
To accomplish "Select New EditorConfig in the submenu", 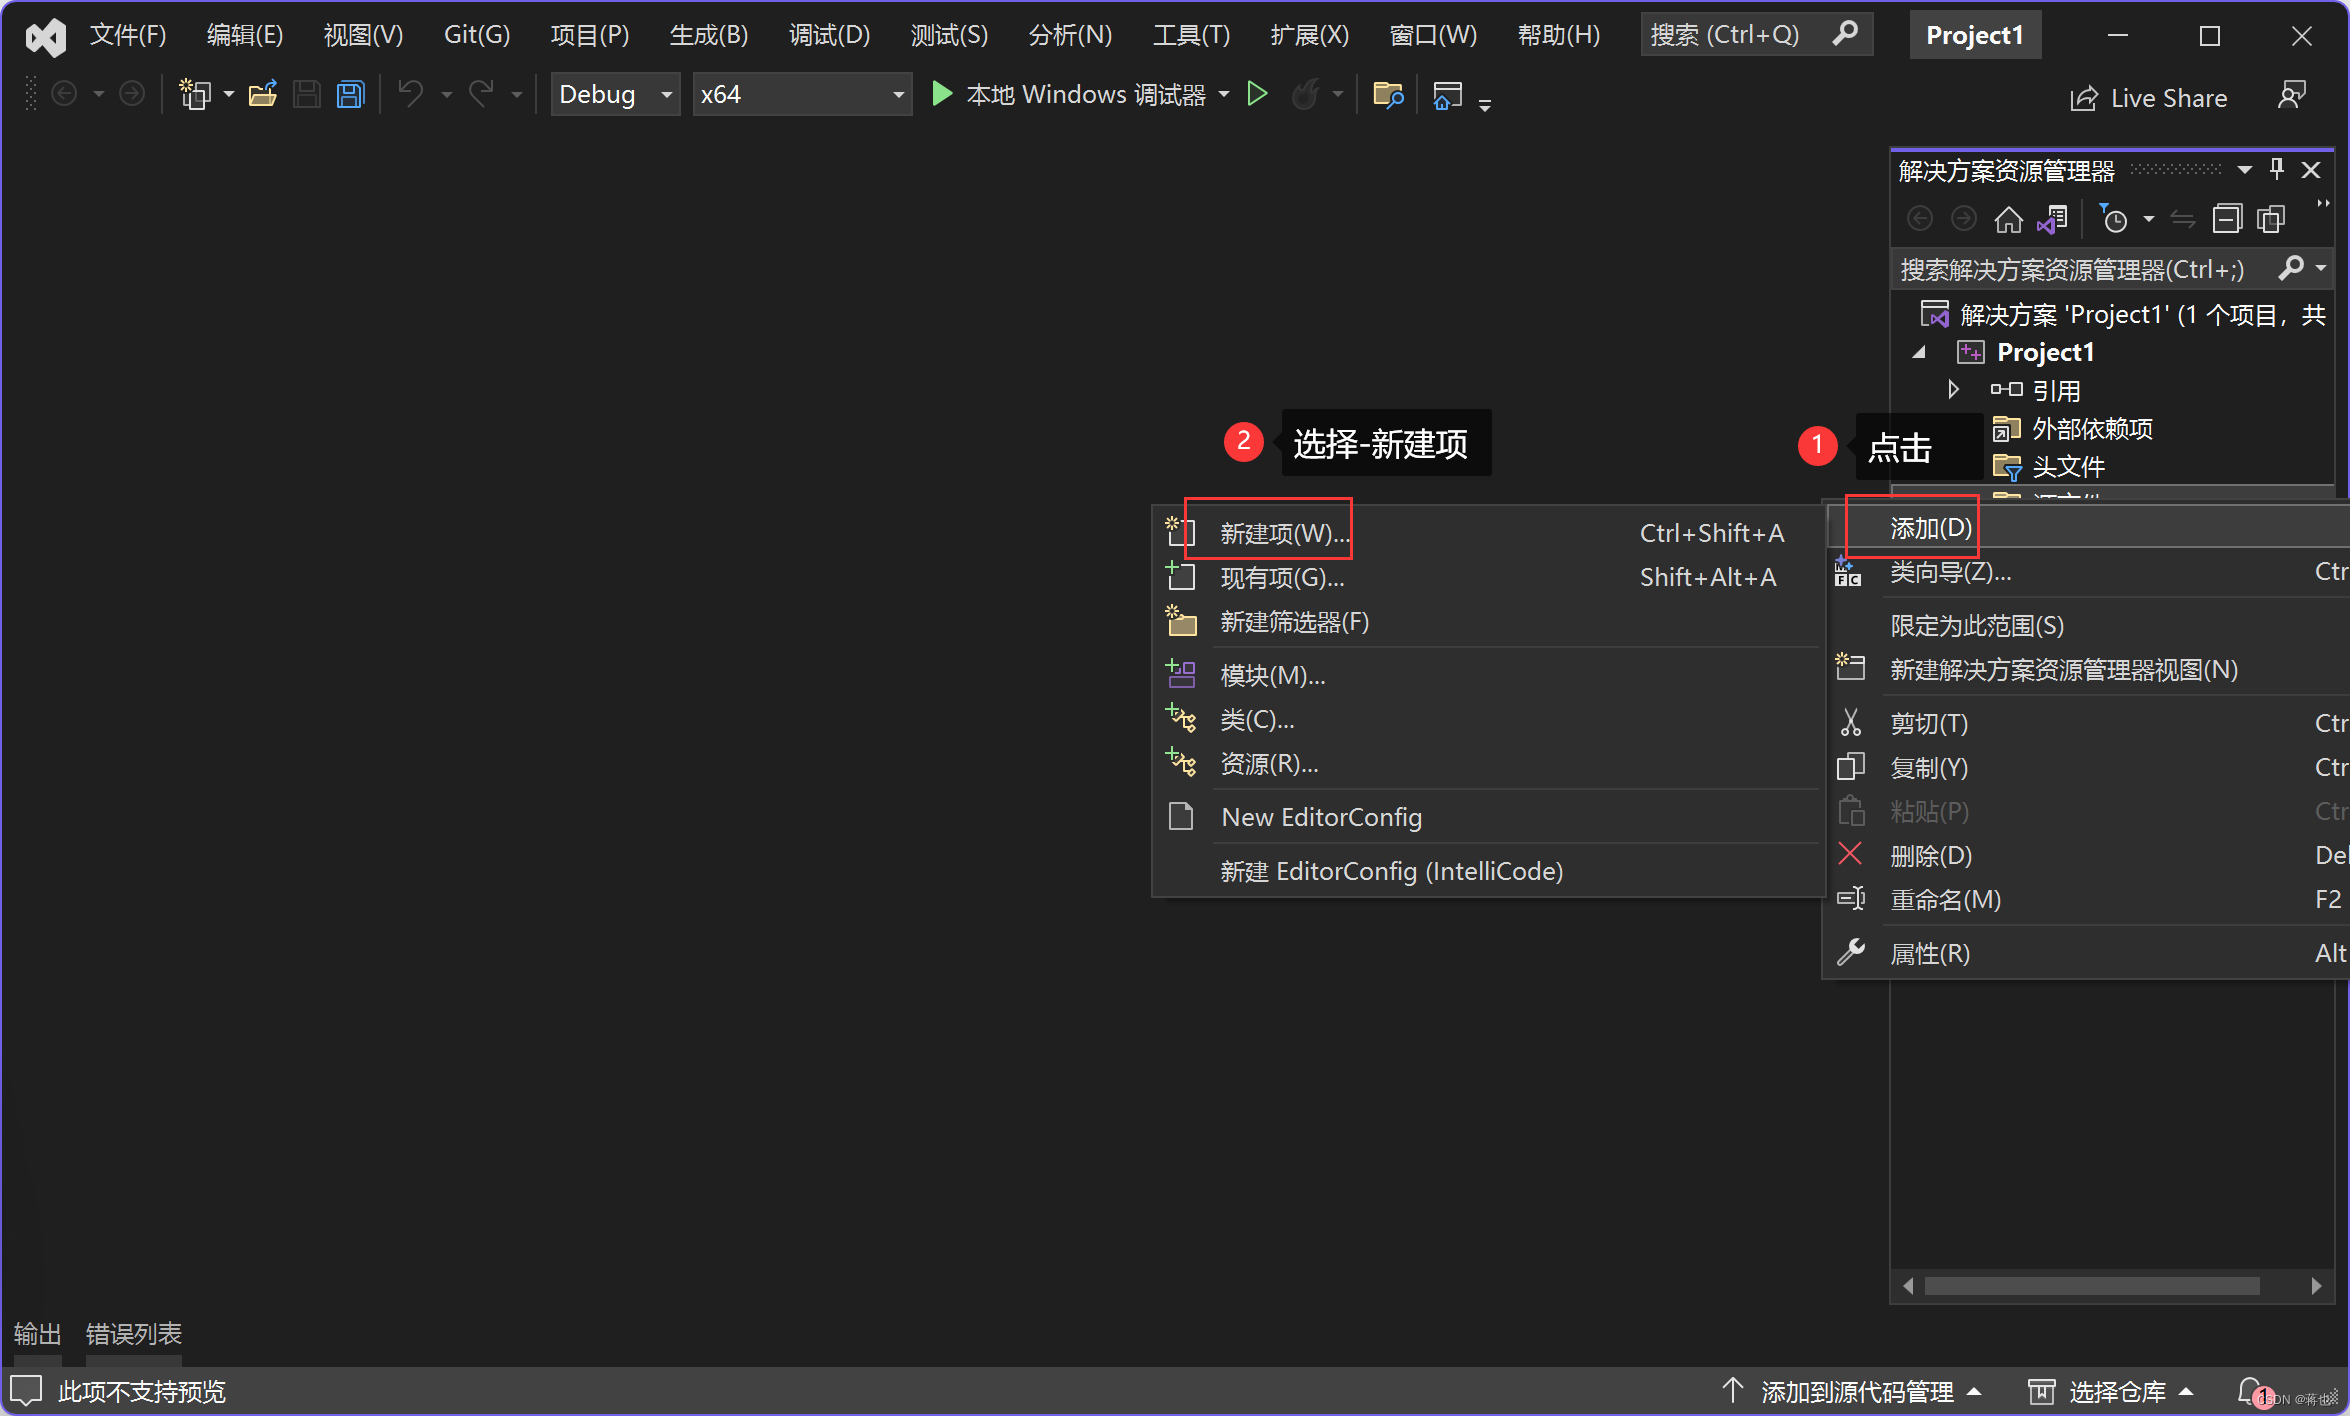I will pos(1488,817).
